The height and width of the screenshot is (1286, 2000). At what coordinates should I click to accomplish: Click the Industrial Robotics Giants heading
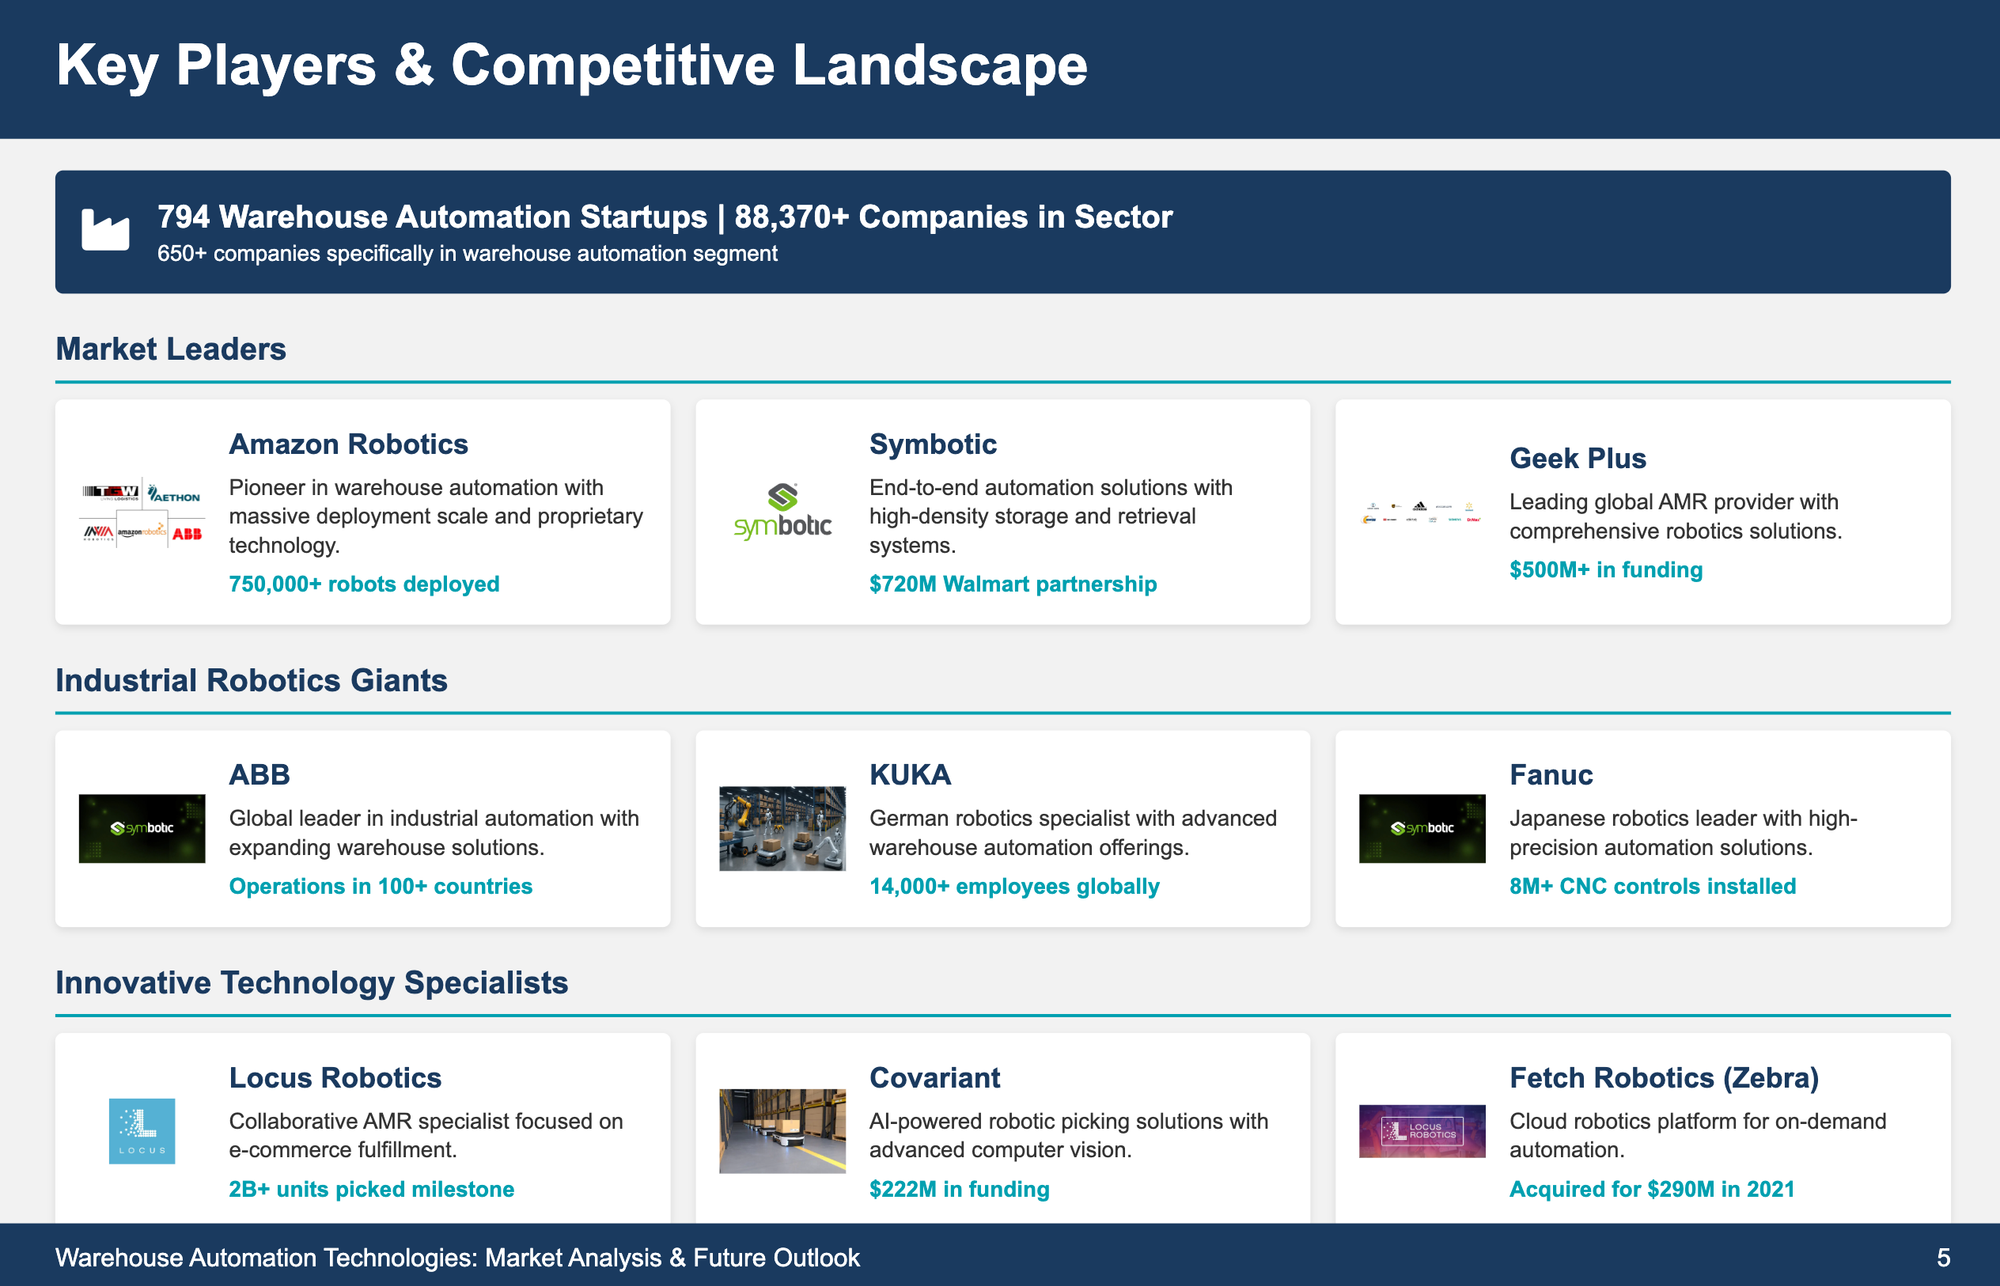coord(251,680)
